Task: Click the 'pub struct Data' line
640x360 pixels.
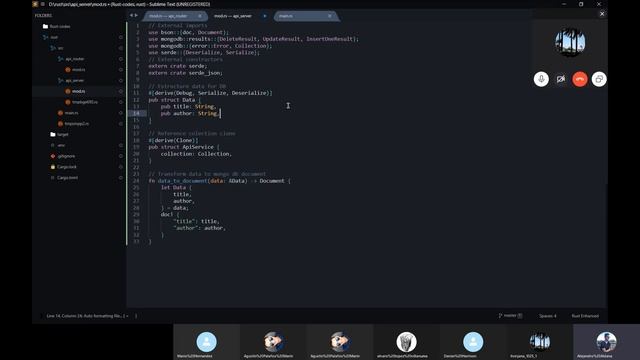Action: pyautogui.click(x=175, y=100)
